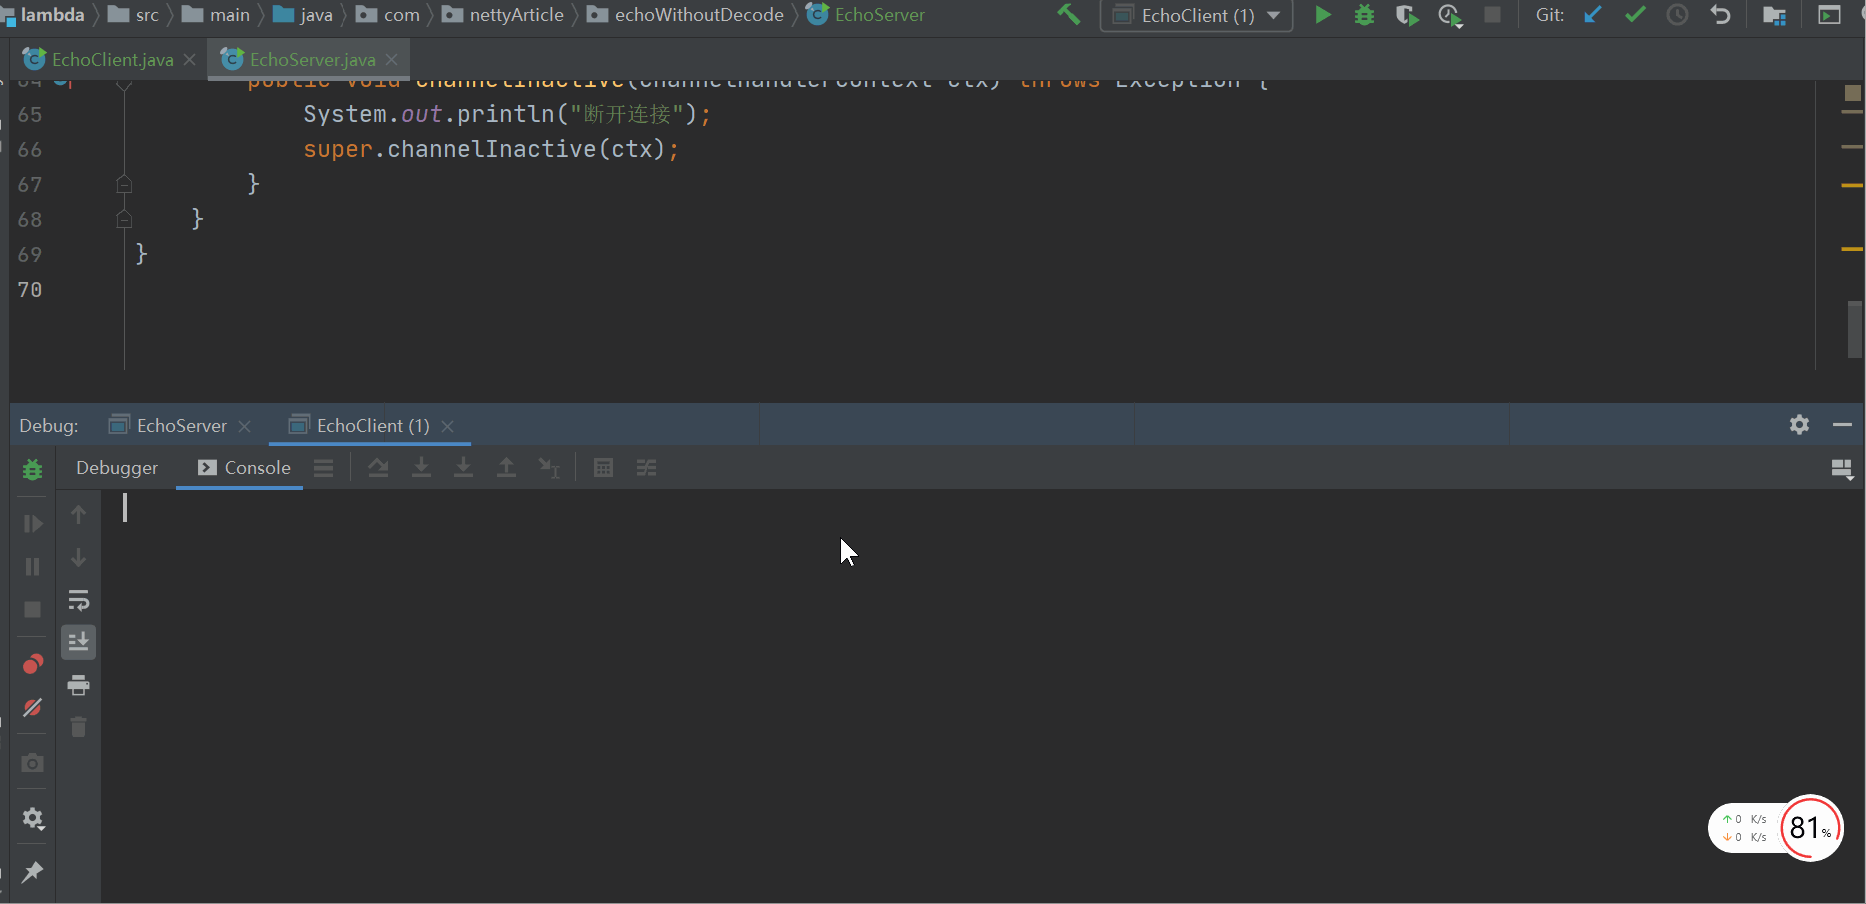View breakpoints with red dots icon

32,664
